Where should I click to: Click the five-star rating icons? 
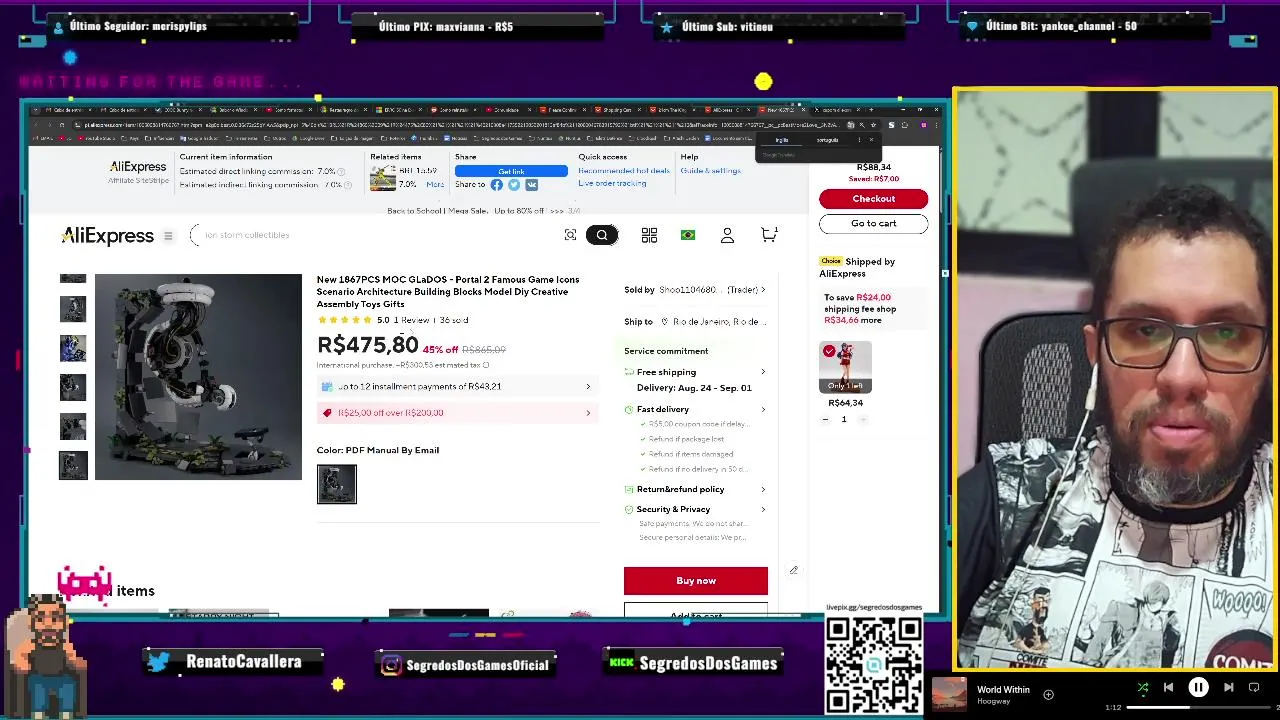[x=344, y=320]
